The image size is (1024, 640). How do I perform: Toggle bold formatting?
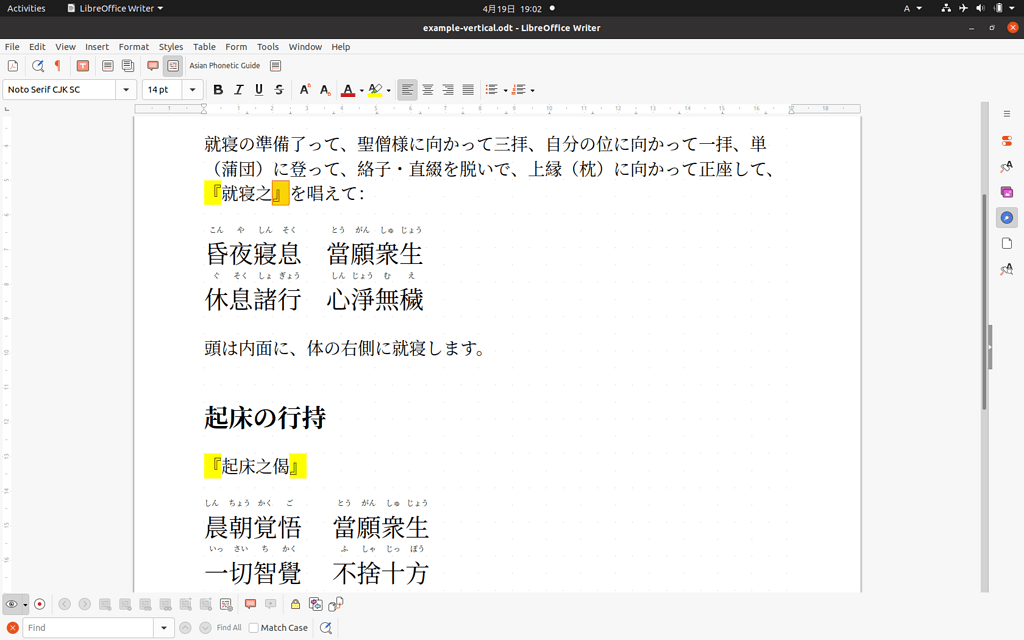(x=217, y=89)
